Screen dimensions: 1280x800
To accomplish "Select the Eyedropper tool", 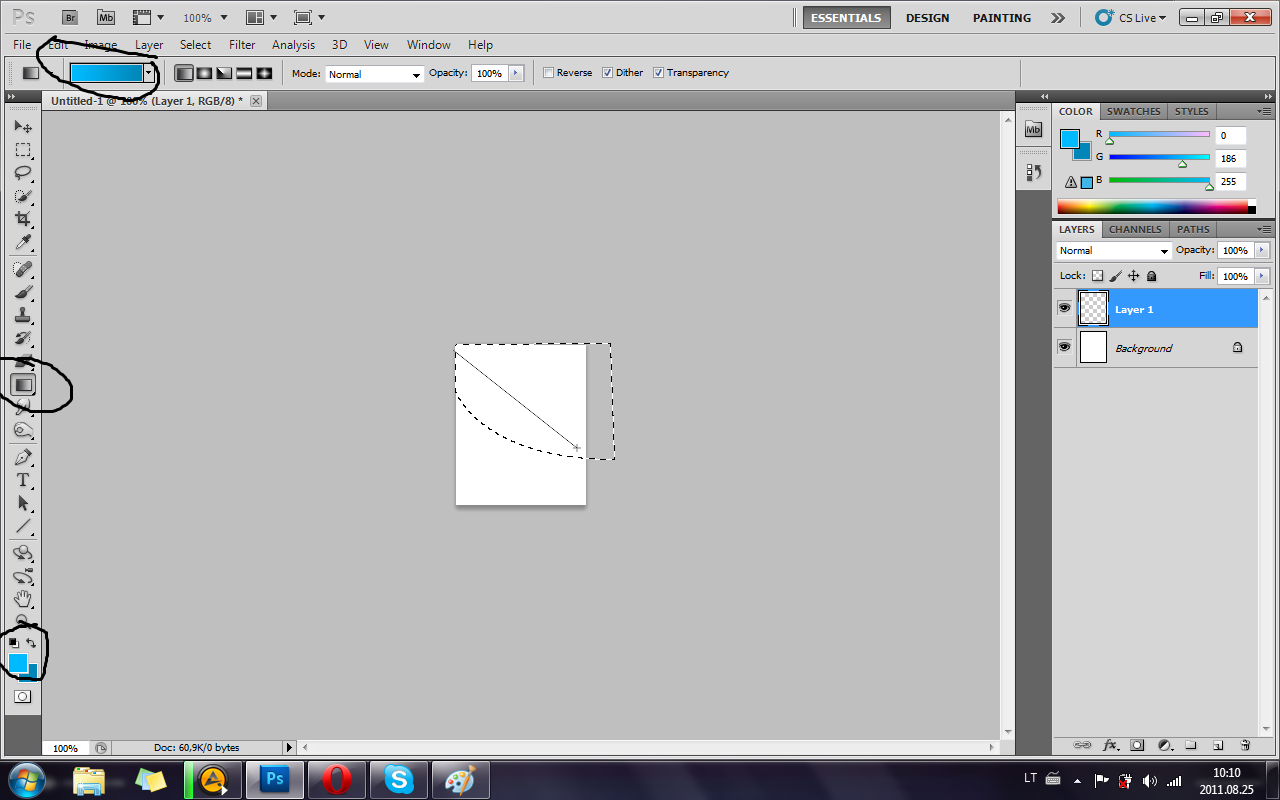I will 23,242.
